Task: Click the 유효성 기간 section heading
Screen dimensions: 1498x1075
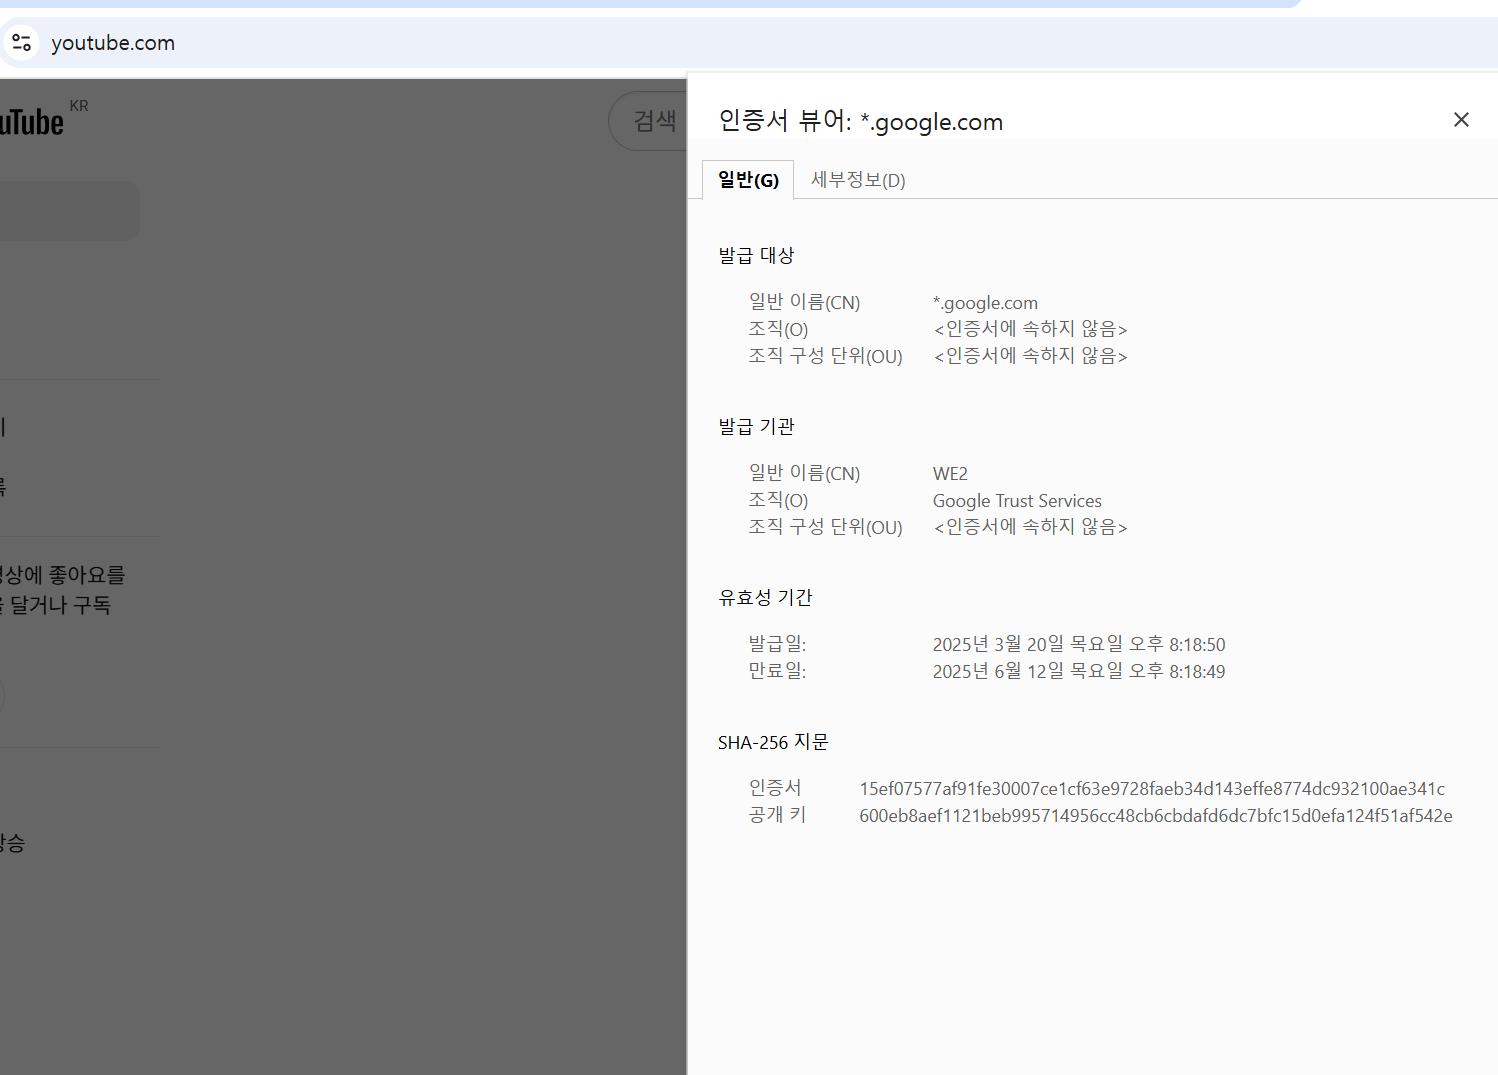Action: coord(764,597)
